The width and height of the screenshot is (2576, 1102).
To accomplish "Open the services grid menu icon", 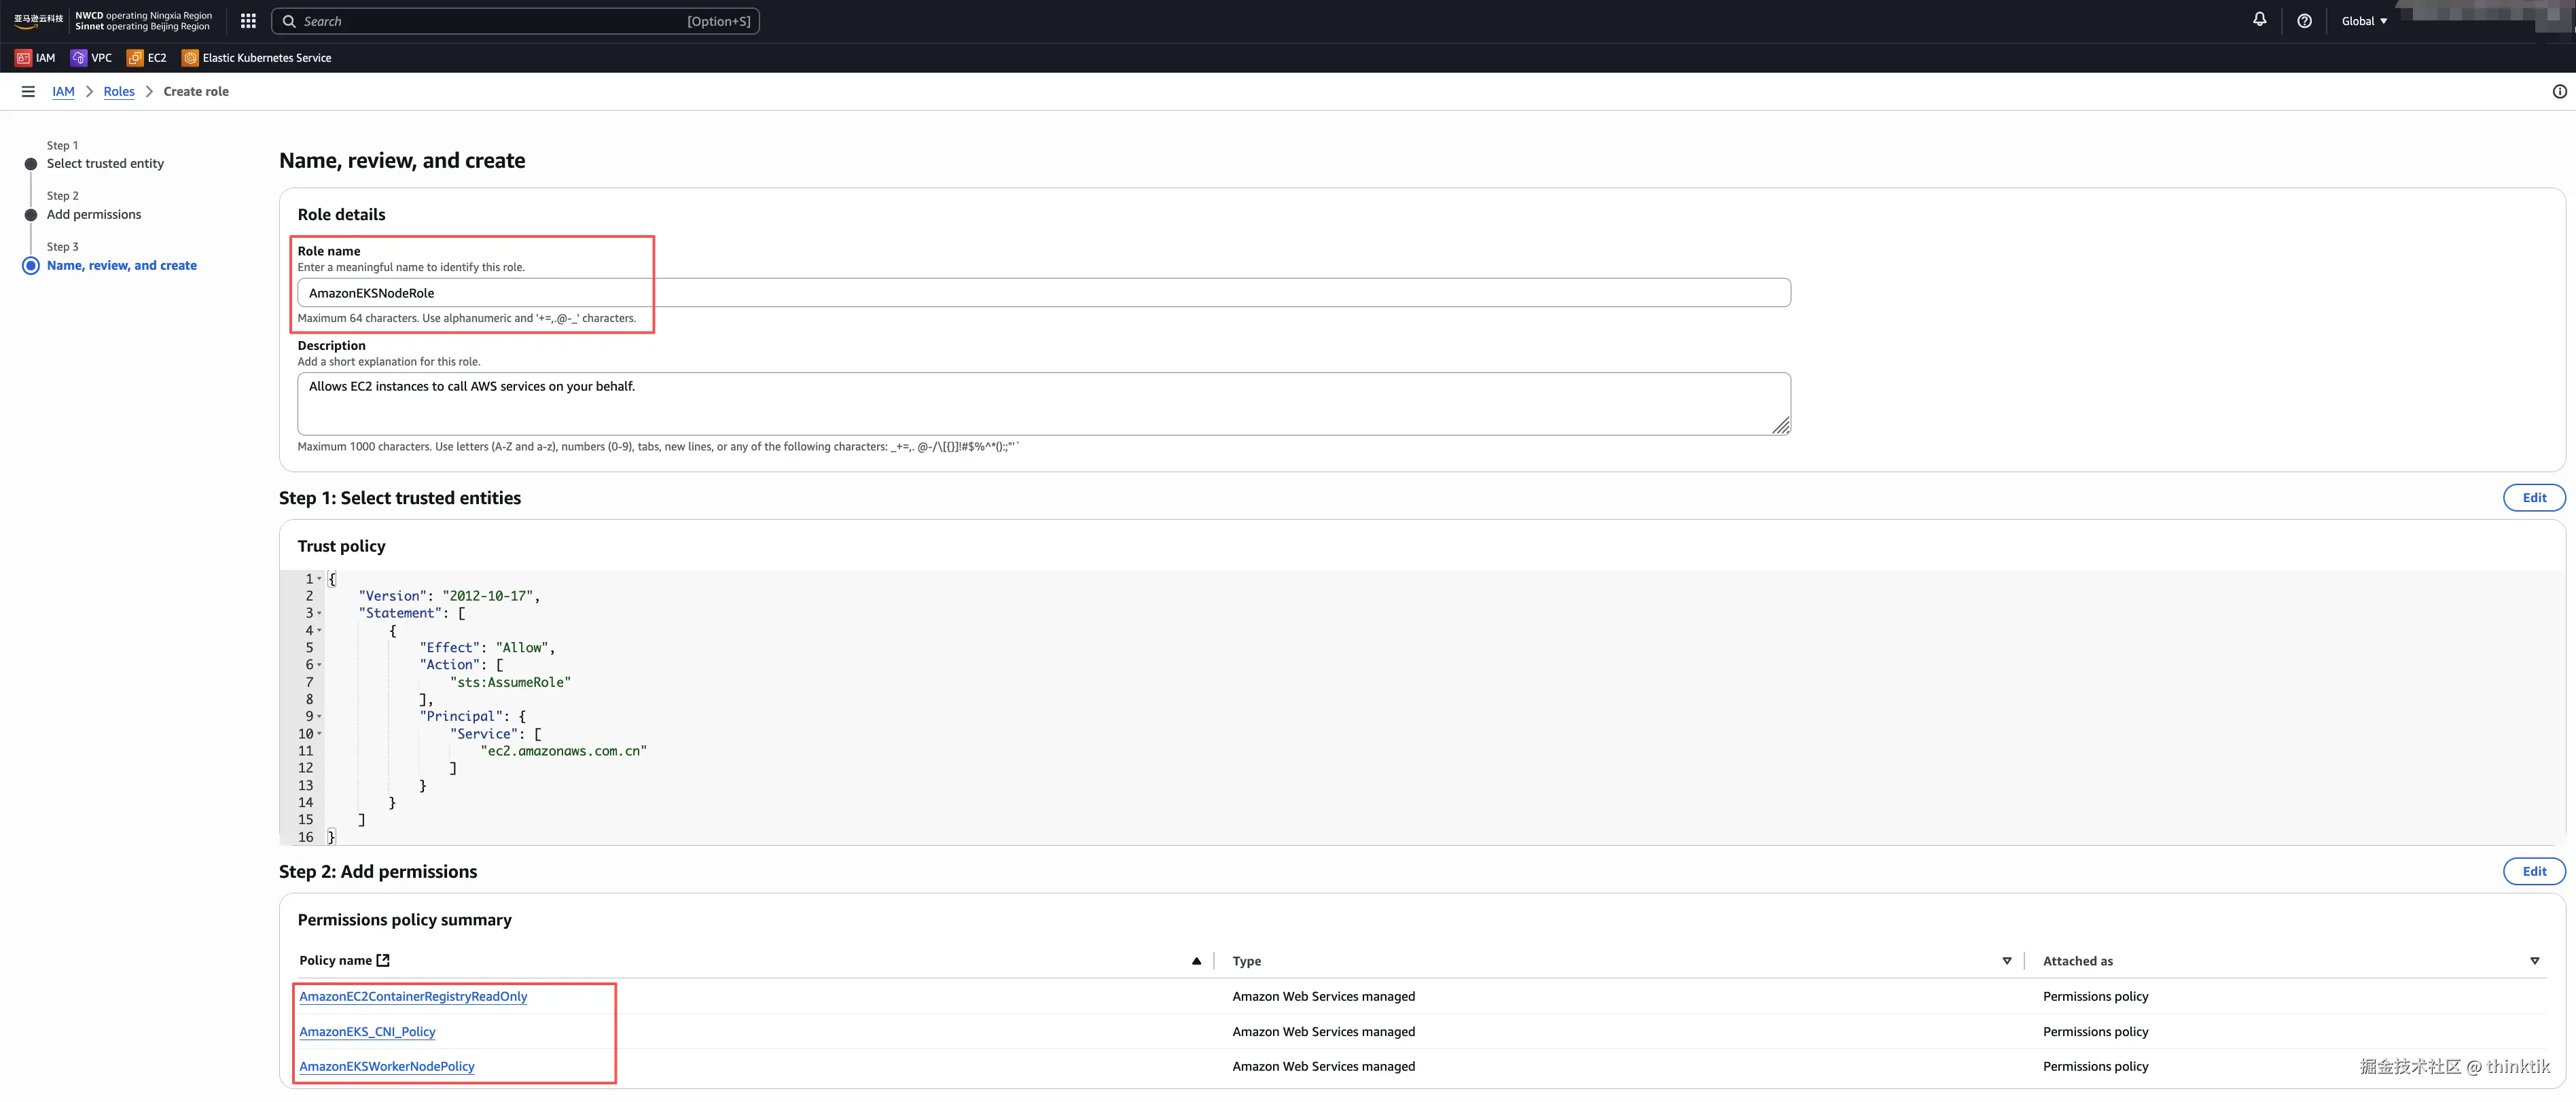I will pos(248,21).
